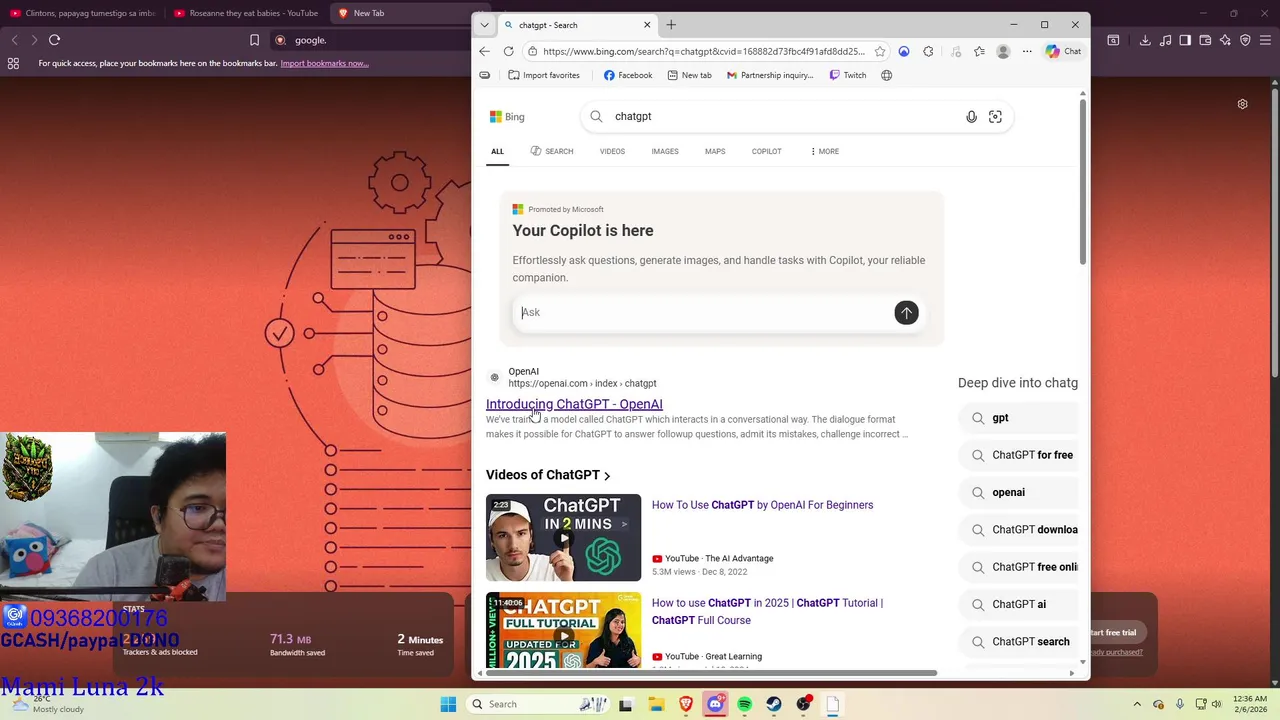Open the Copilot Chat button in Edge
Viewport: 1280px width, 720px height.
click(1063, 51)
